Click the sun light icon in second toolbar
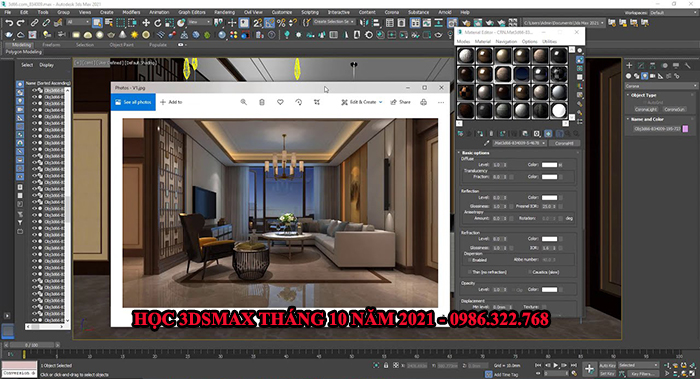 tap(134, 34)
